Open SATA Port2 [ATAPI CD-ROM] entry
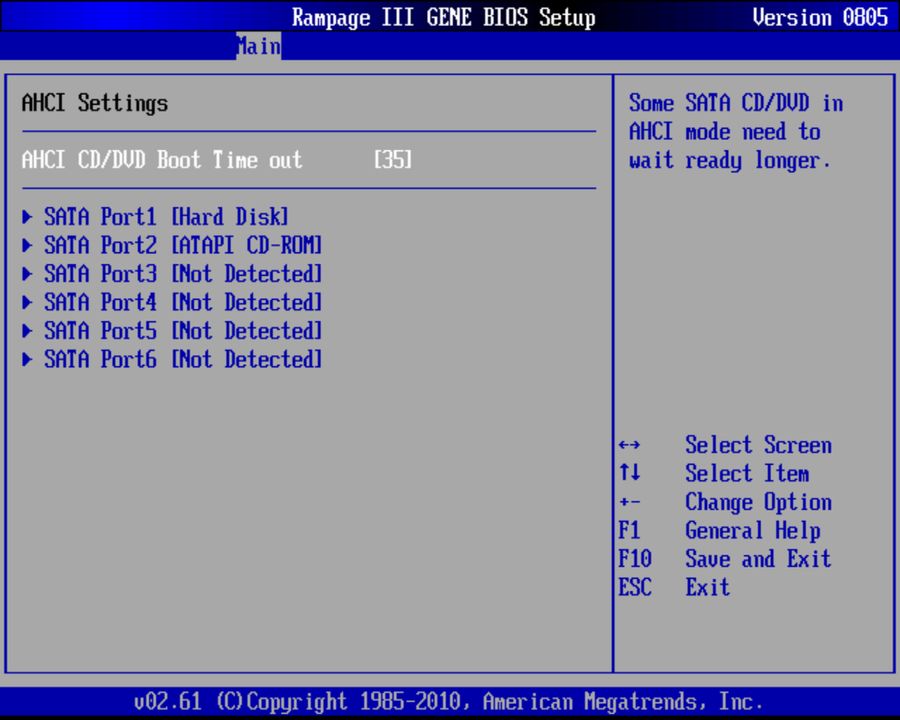Image resolution: width=900 pixels, height=720 pixels. point(183,246)
